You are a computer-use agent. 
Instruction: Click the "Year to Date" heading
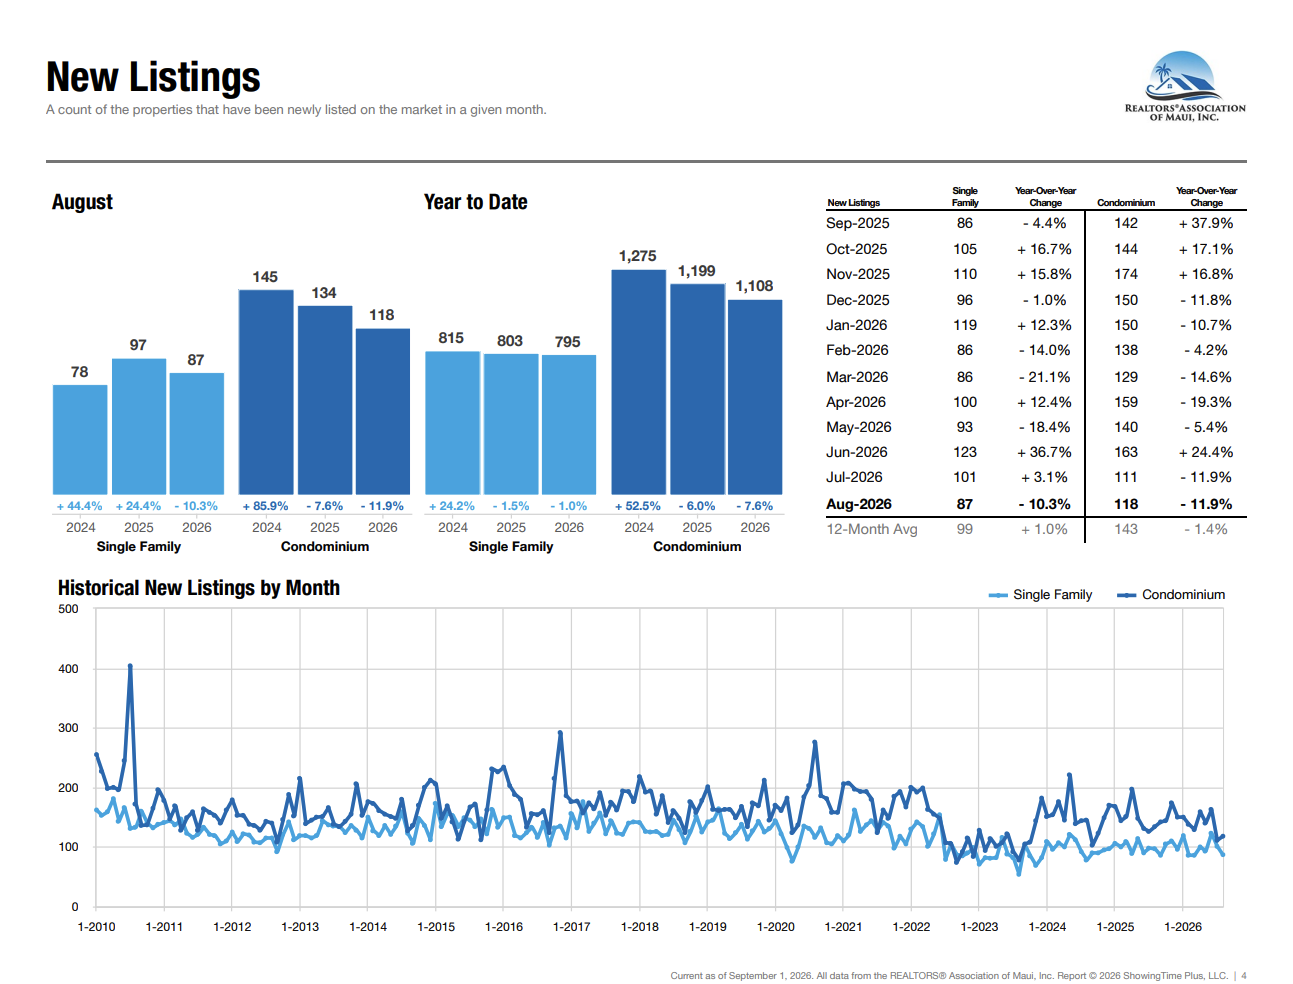coord(475,202)
